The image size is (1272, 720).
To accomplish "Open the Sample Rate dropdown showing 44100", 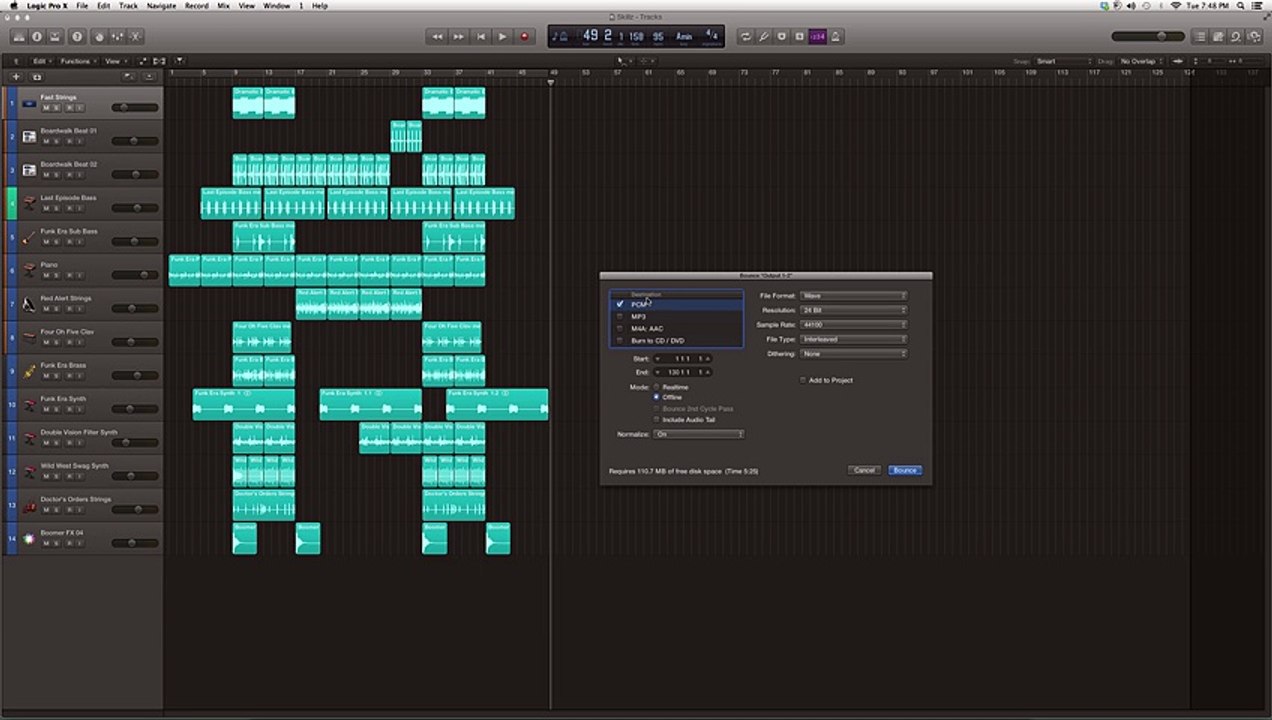I will tap(854, 325).
